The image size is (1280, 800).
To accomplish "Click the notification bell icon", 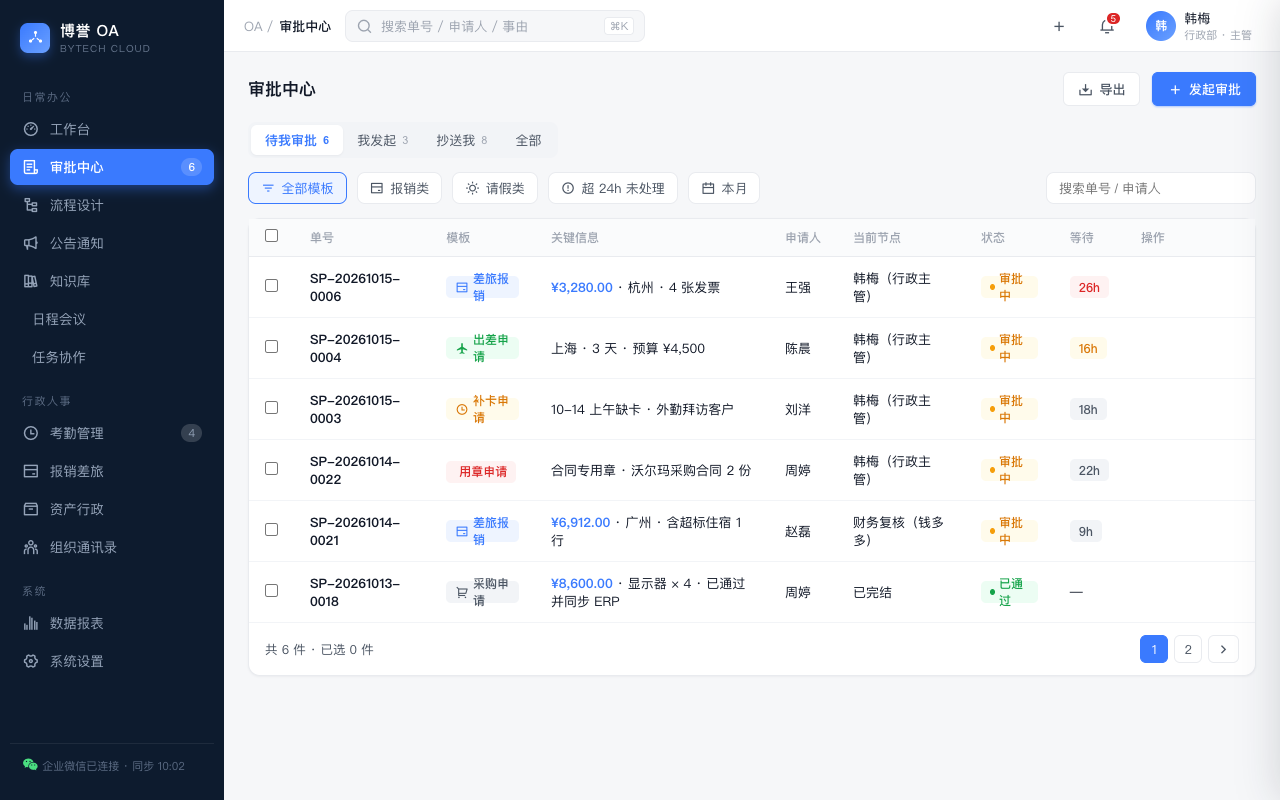I will click(1107, 26).
